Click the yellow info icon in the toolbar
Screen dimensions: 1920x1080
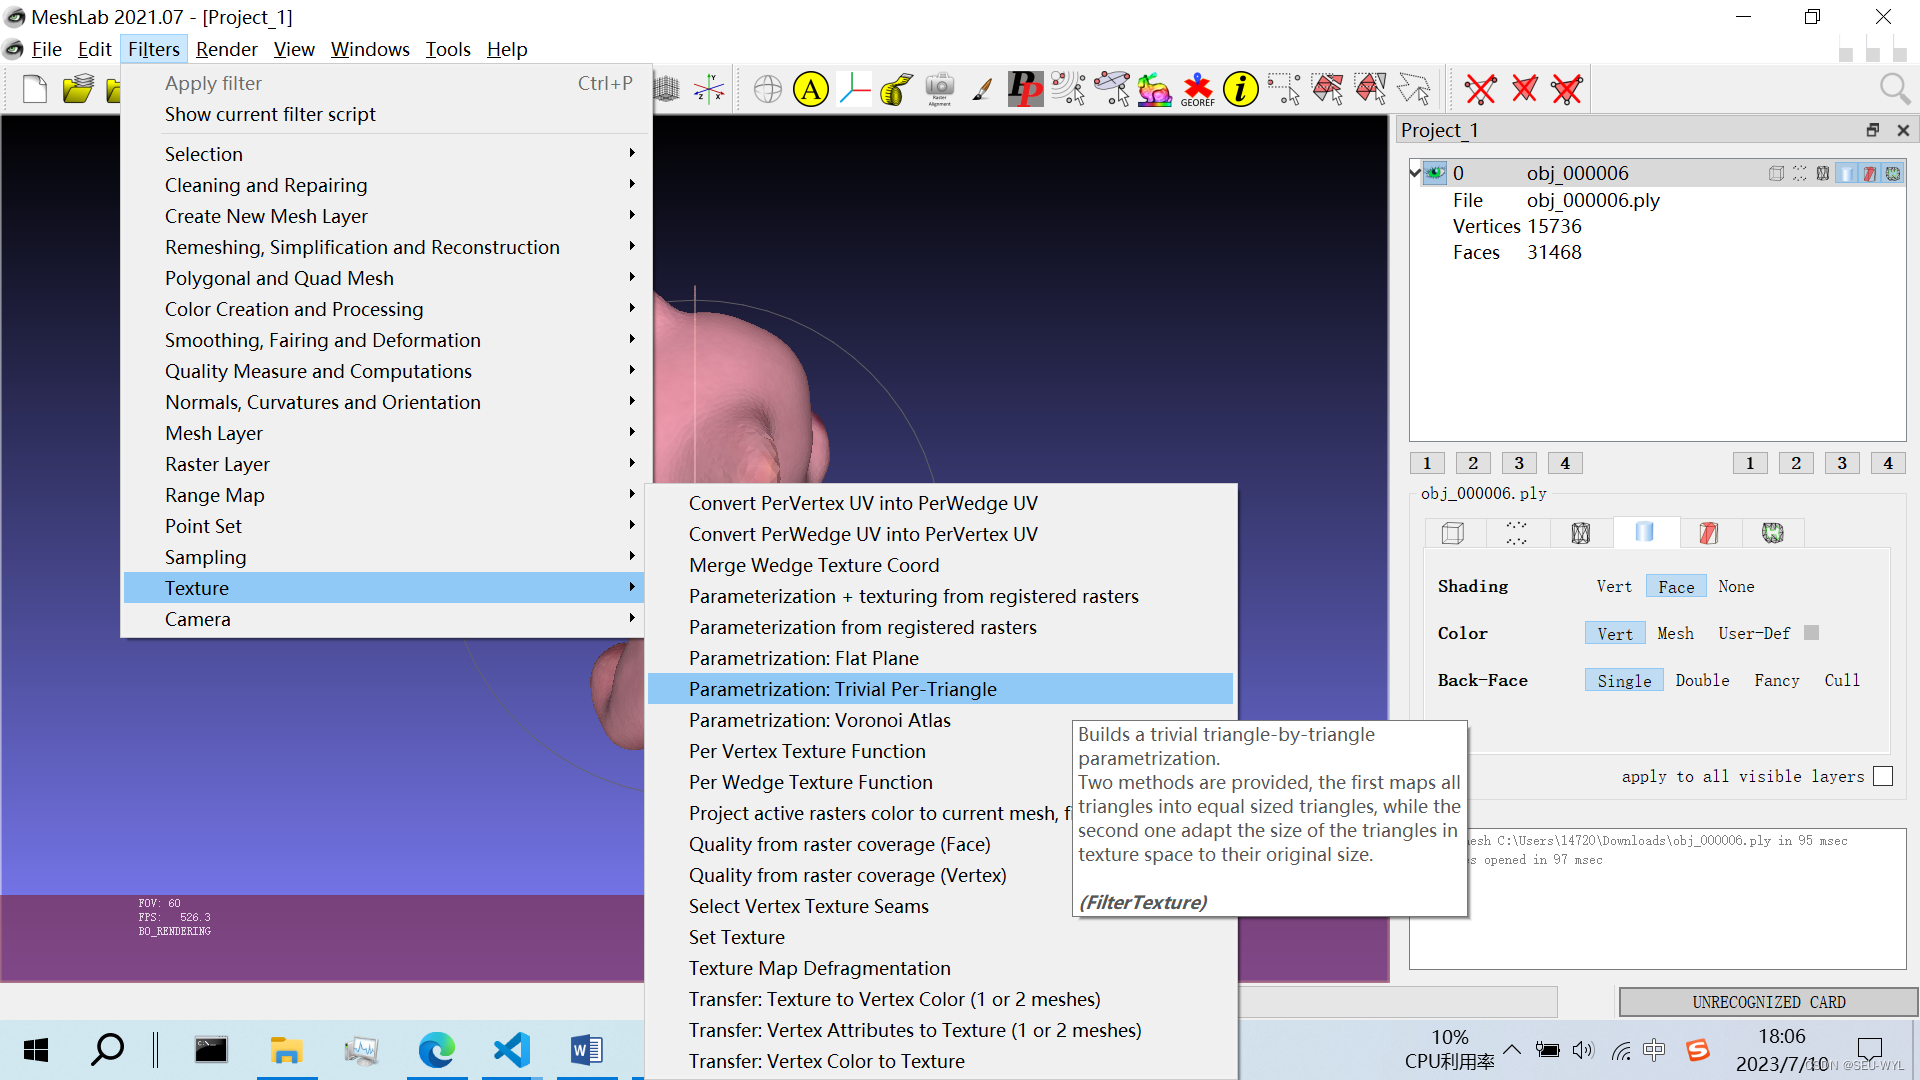(1240, 90)
